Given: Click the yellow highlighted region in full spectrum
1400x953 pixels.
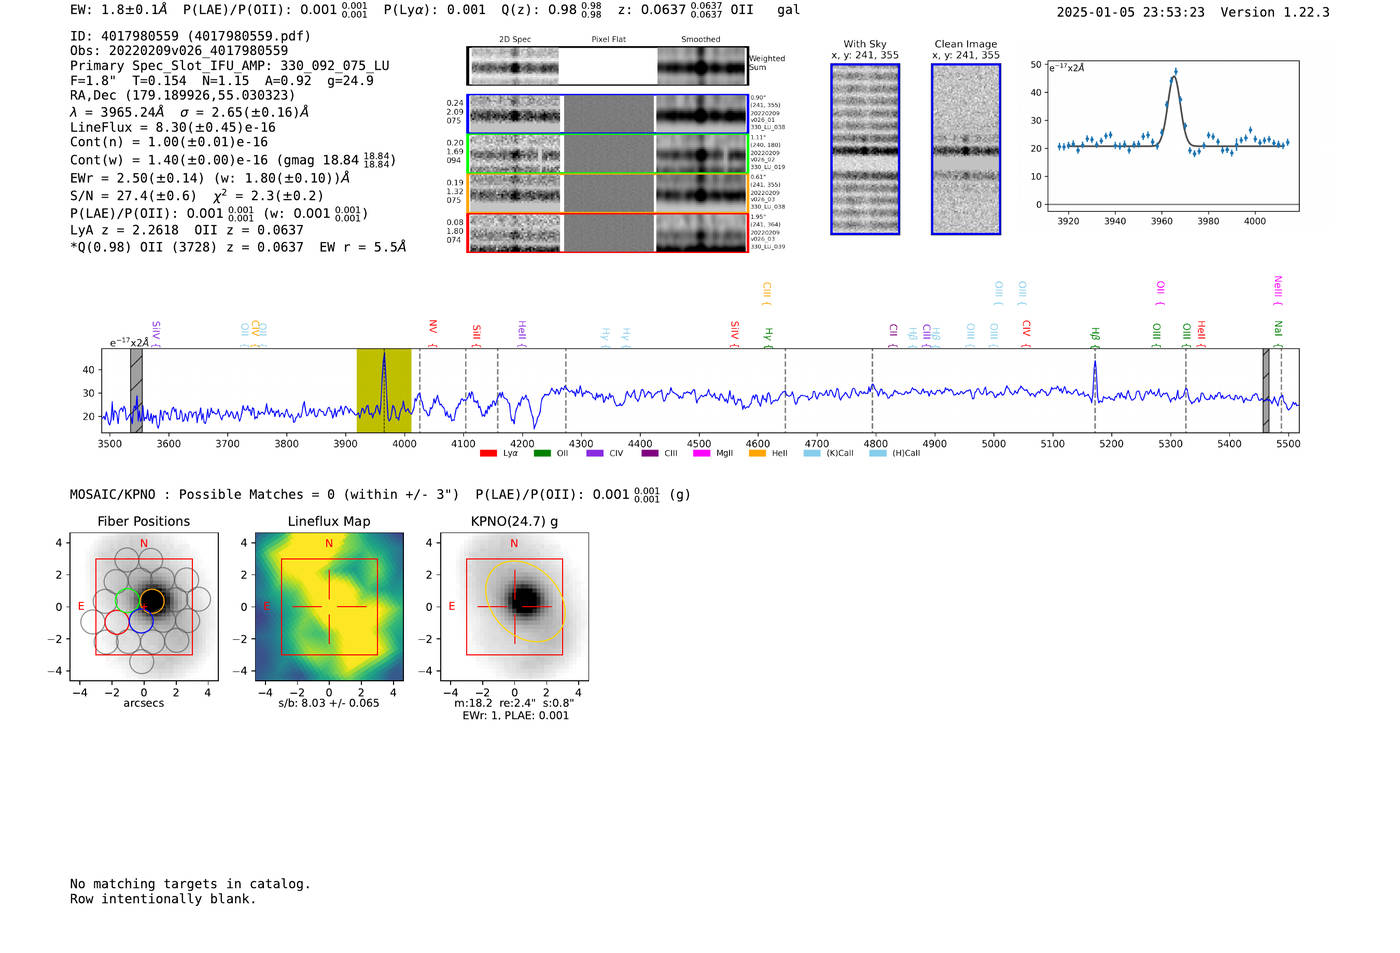Looking at the screenshot, I should 384,390.
